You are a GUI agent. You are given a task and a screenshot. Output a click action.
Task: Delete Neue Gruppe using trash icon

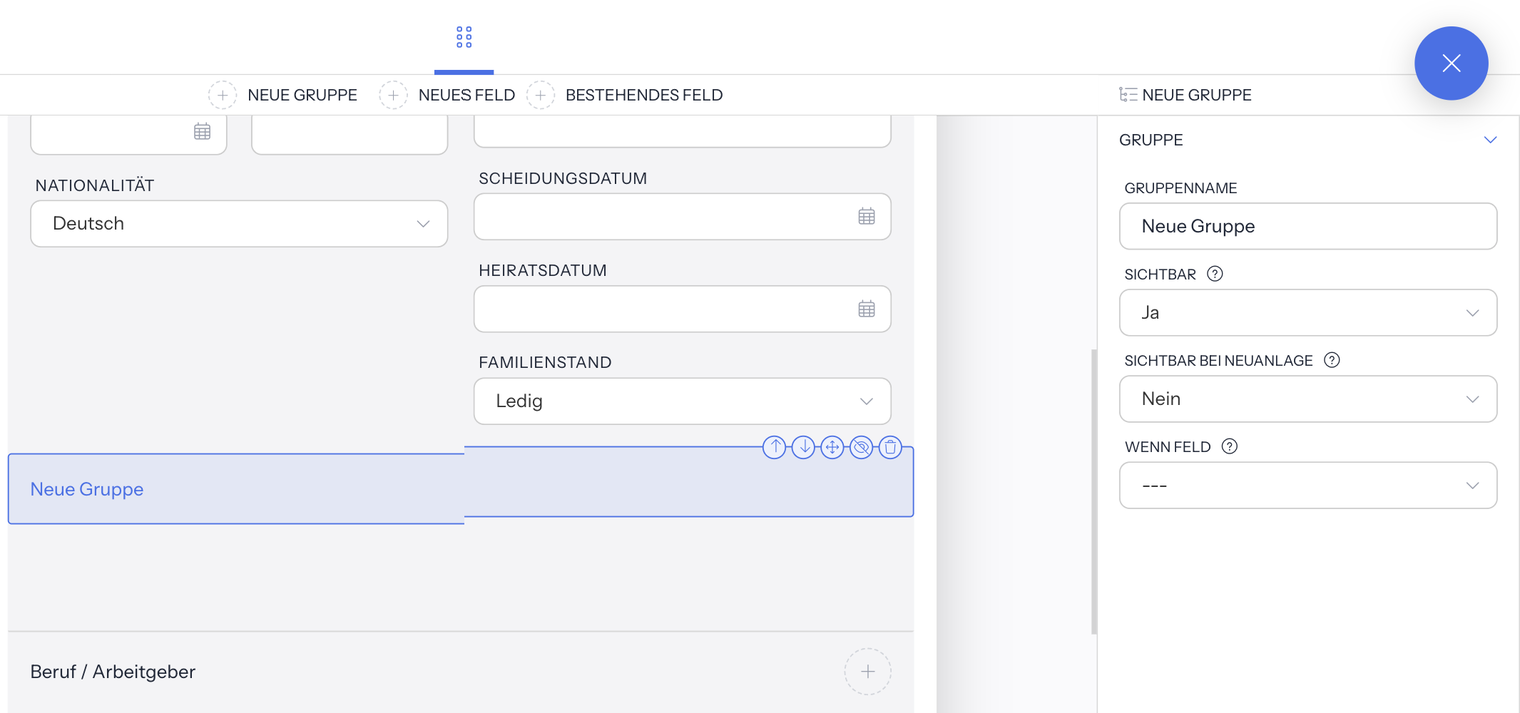(x=890, y=447)
